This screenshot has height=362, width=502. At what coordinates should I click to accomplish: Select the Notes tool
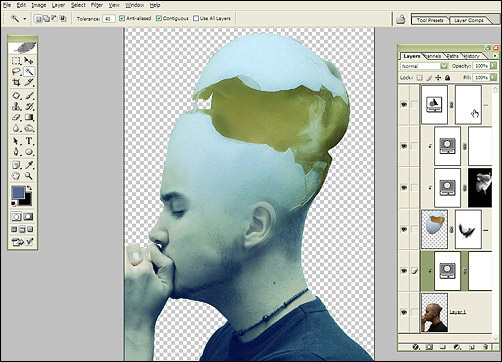[16, 165]
